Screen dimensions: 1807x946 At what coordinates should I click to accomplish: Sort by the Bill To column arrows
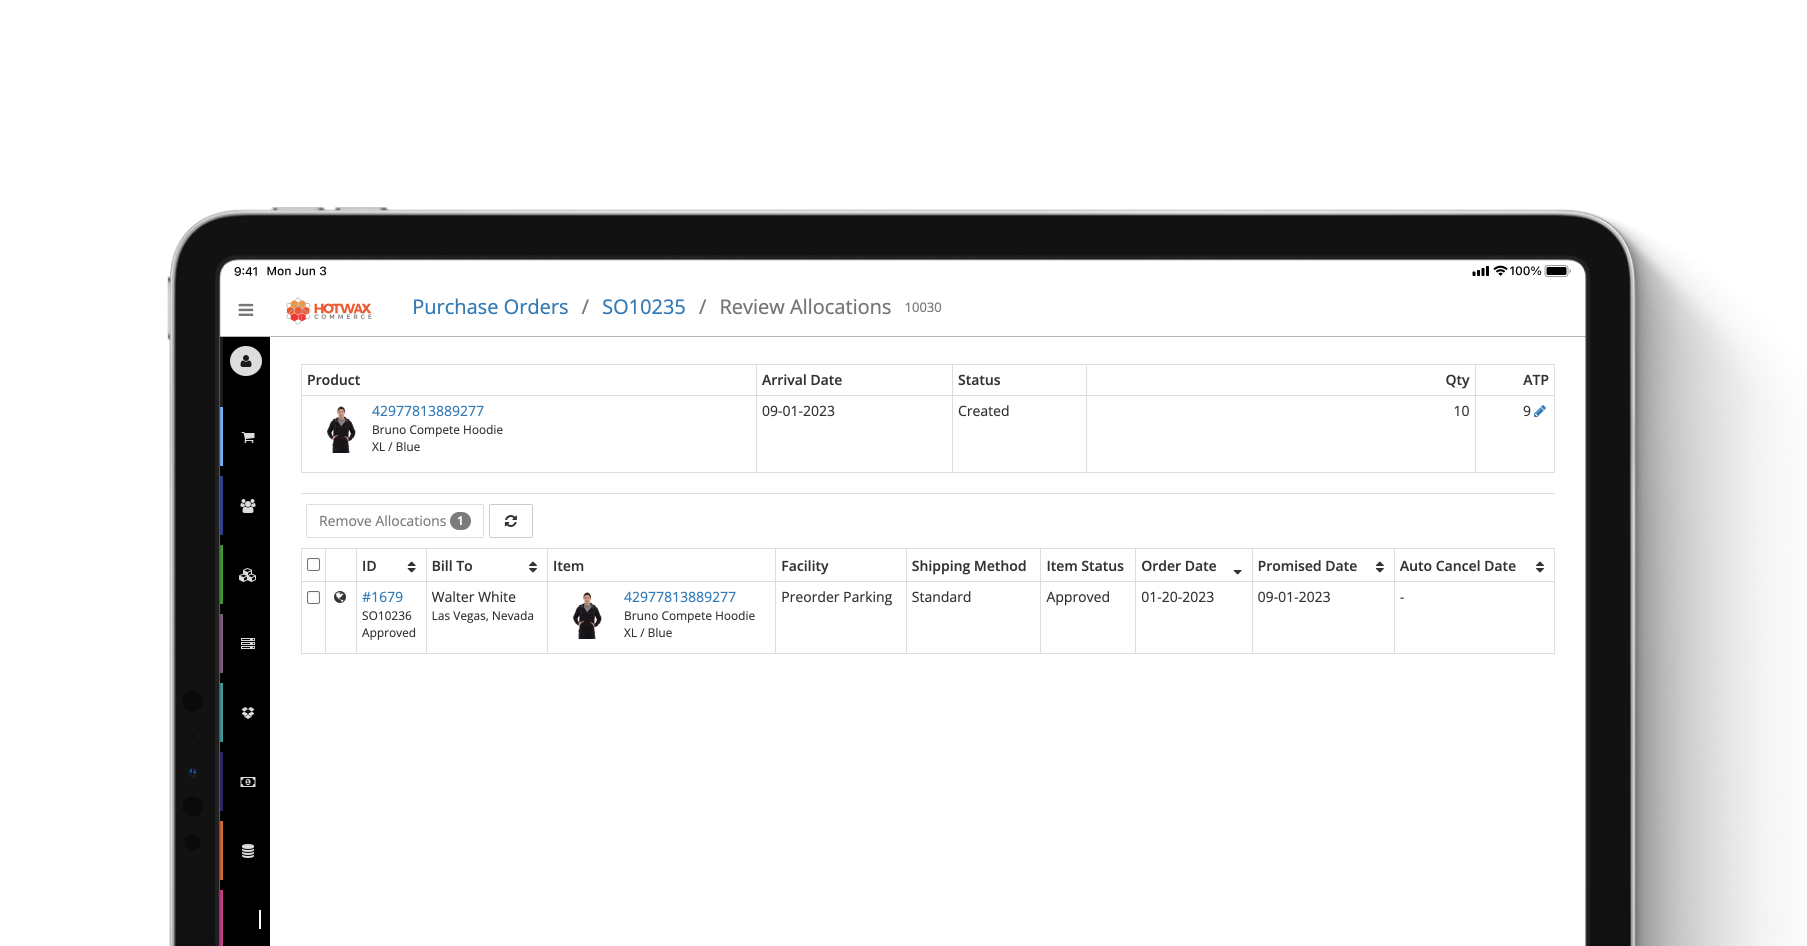pyautogui.click(x=533, y=567)
